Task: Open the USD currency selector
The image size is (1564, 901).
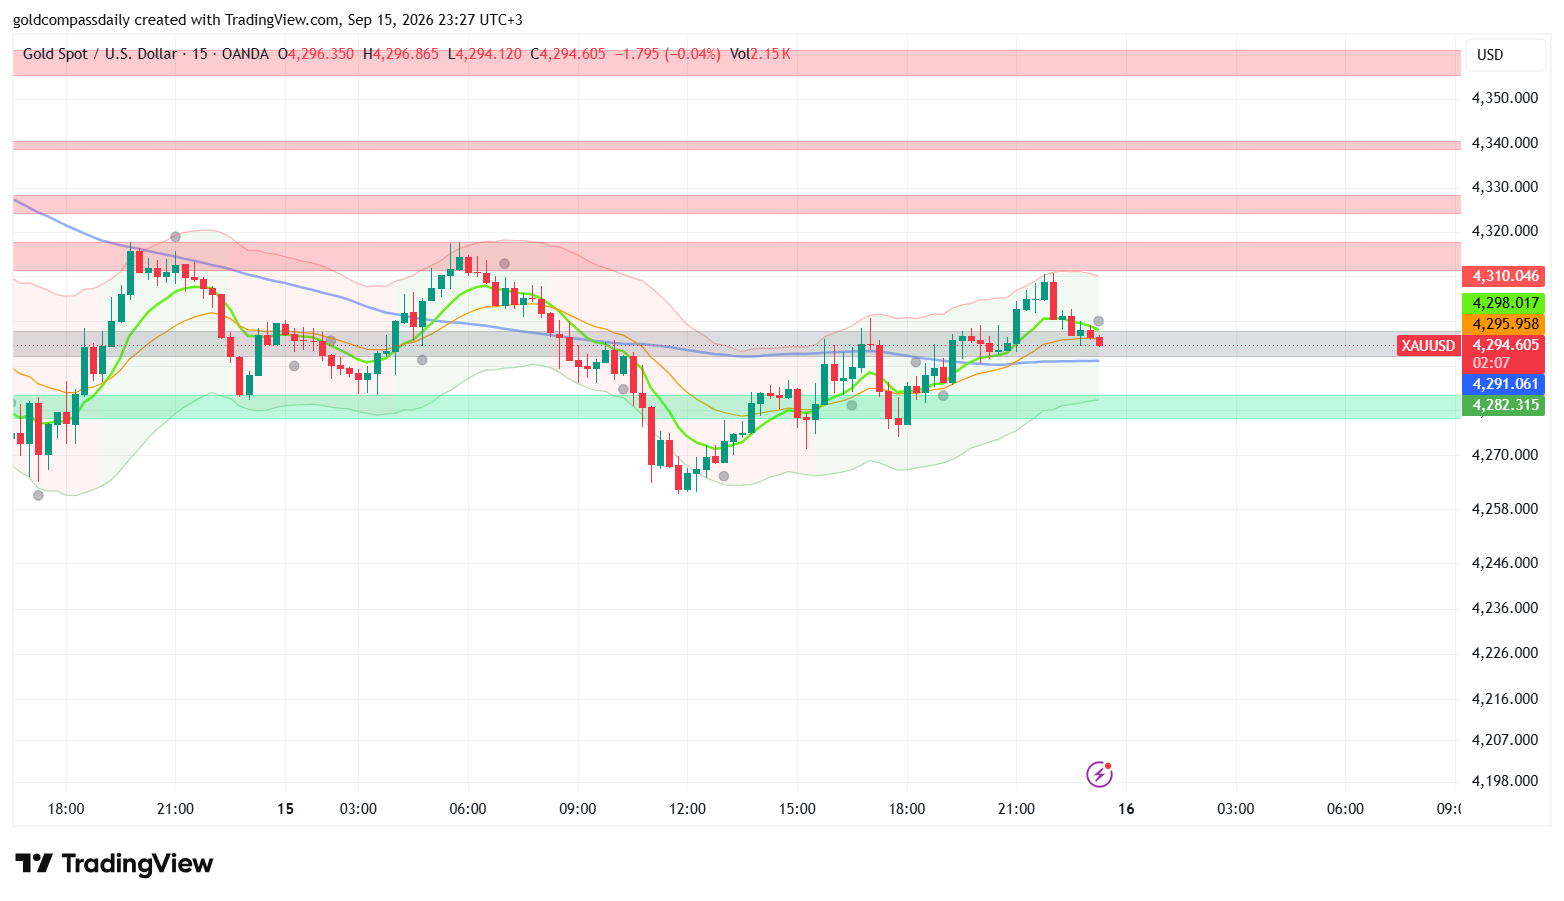Action: coord(1505,55)
